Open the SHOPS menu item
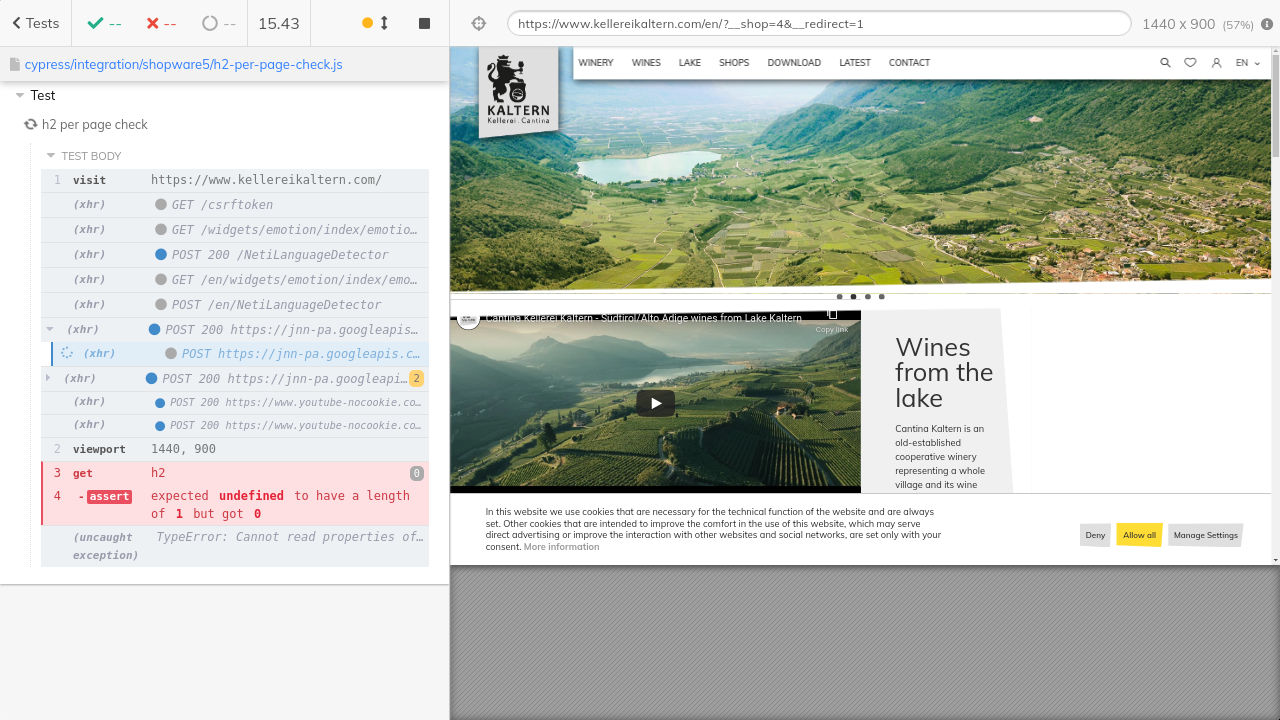 pos(733,63)
